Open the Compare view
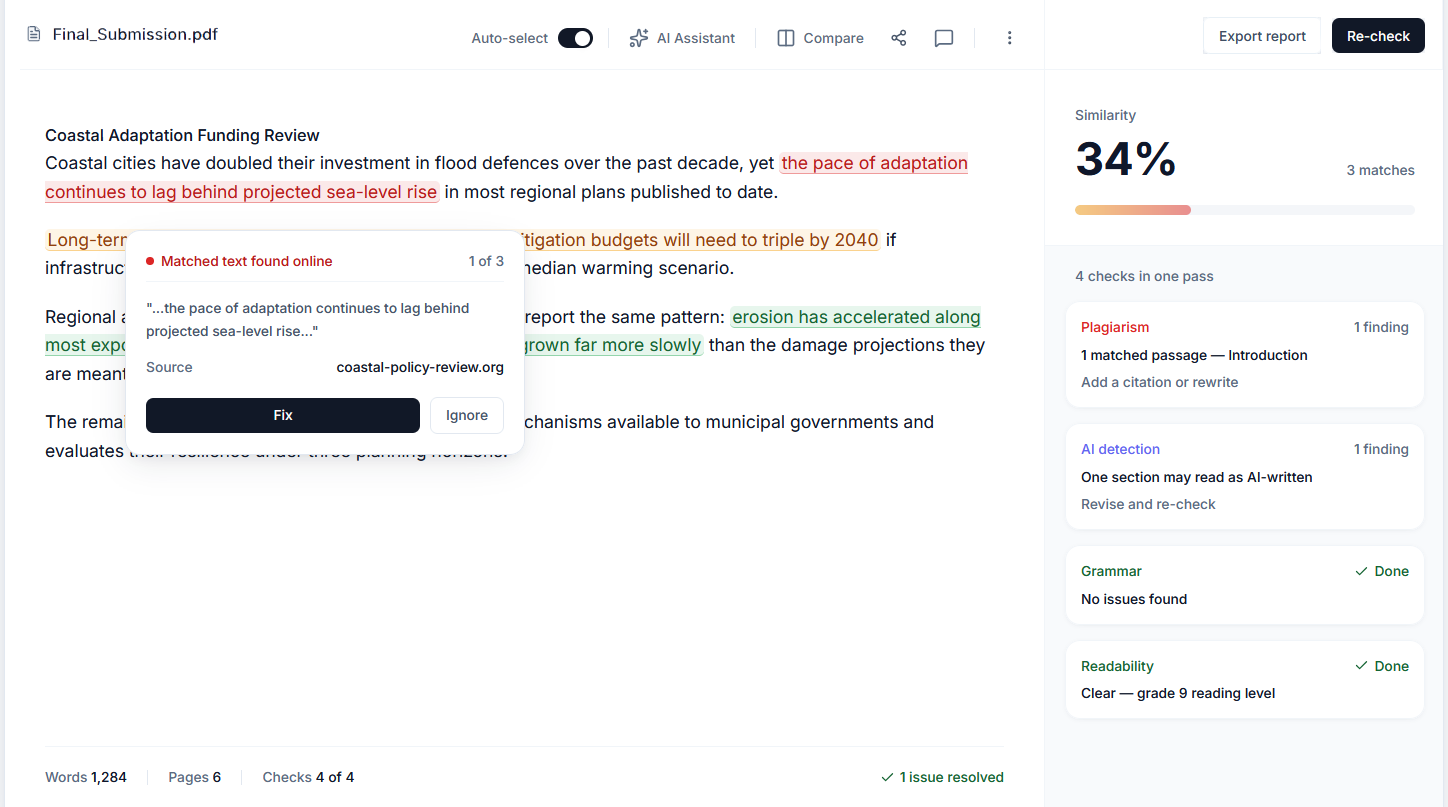Screen dimensions: 1448x807 pos(820,38)
